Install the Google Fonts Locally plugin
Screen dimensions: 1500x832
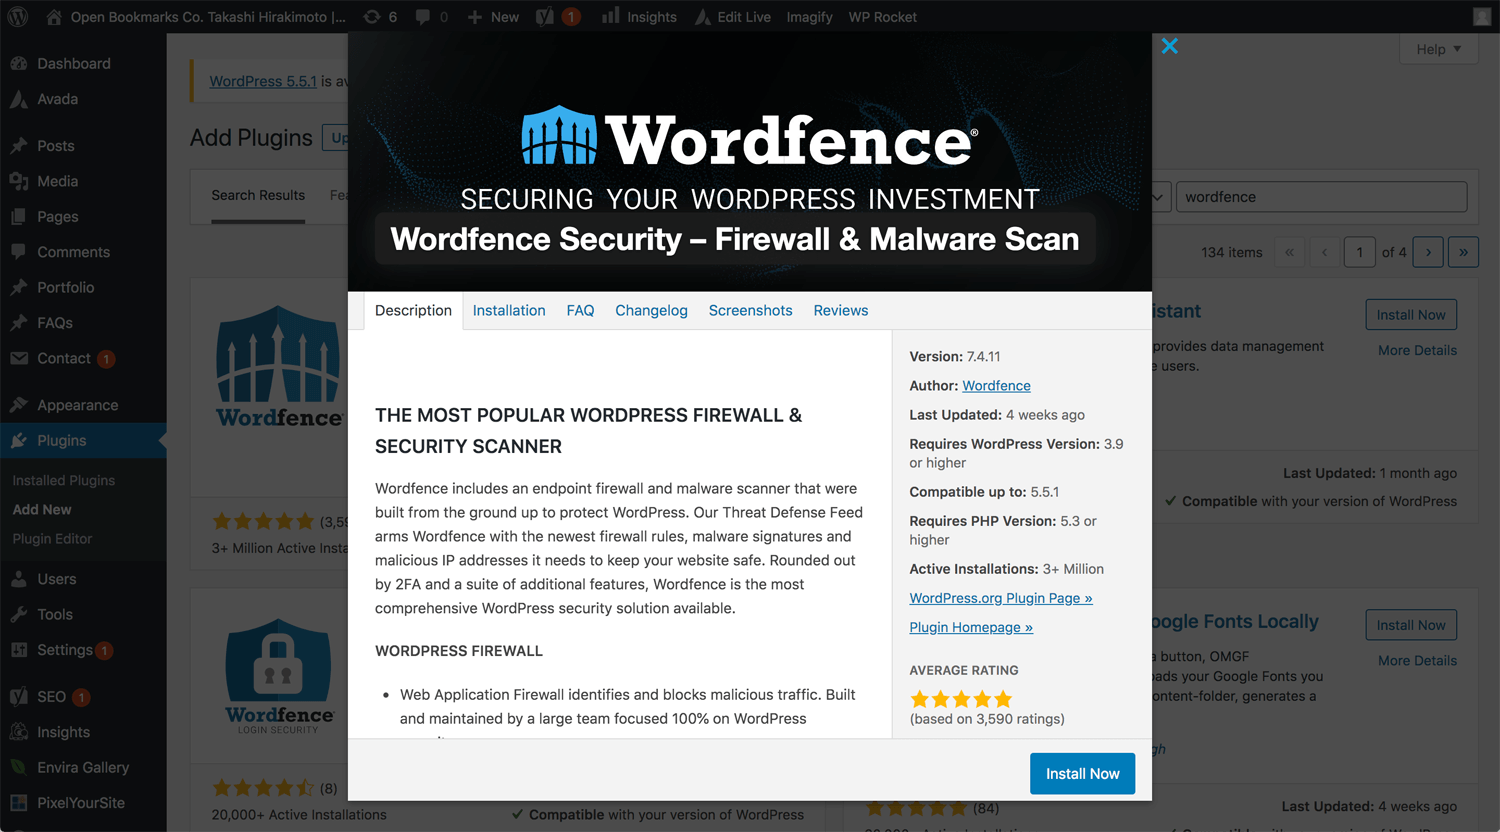point(1411,625)
